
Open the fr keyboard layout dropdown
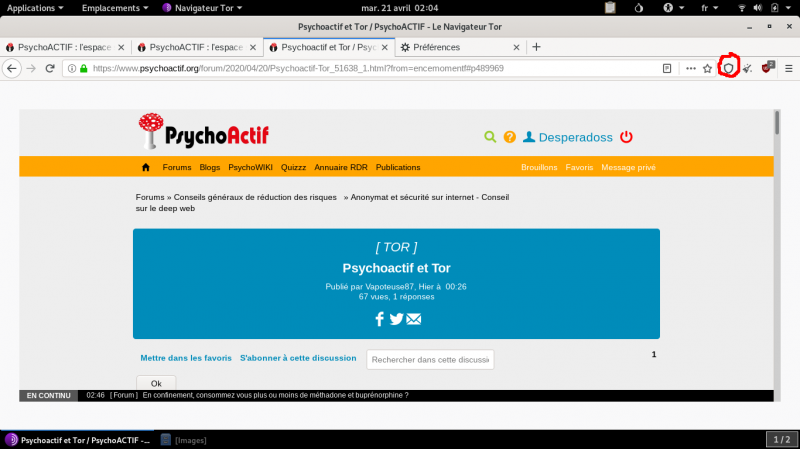coord(711,7)
